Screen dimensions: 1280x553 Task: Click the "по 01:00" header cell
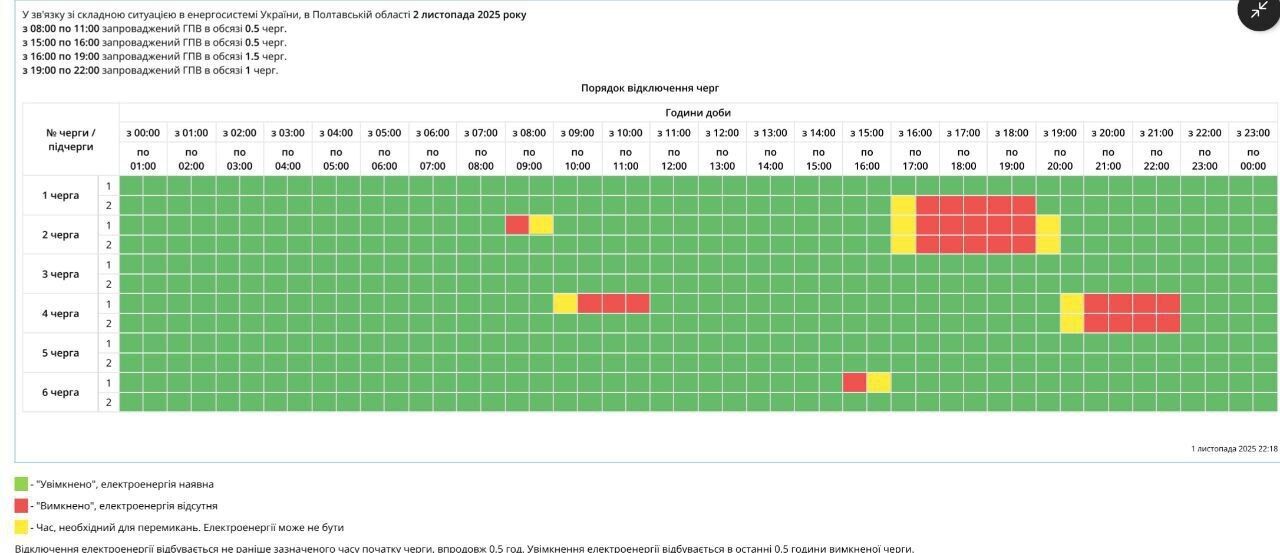click(143, 159)
